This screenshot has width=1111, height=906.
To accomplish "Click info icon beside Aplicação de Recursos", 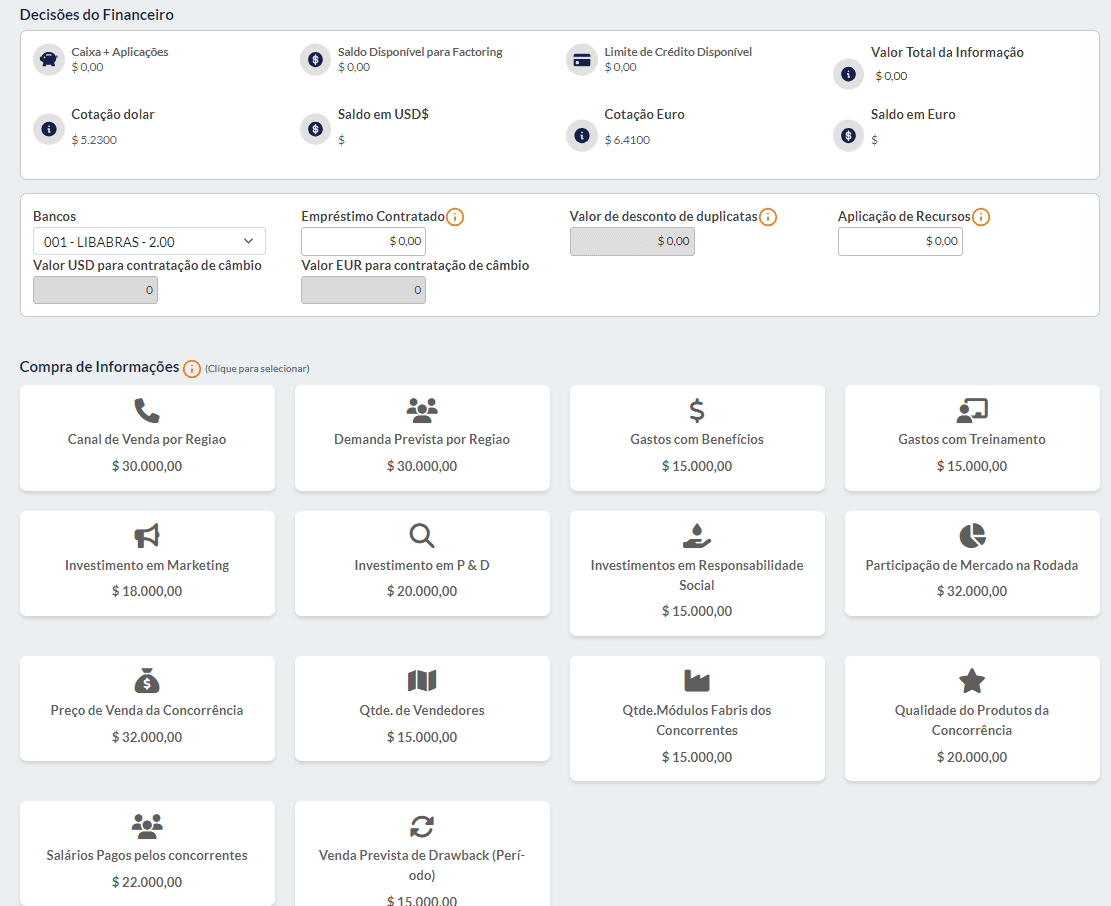I will coord(981,217).
